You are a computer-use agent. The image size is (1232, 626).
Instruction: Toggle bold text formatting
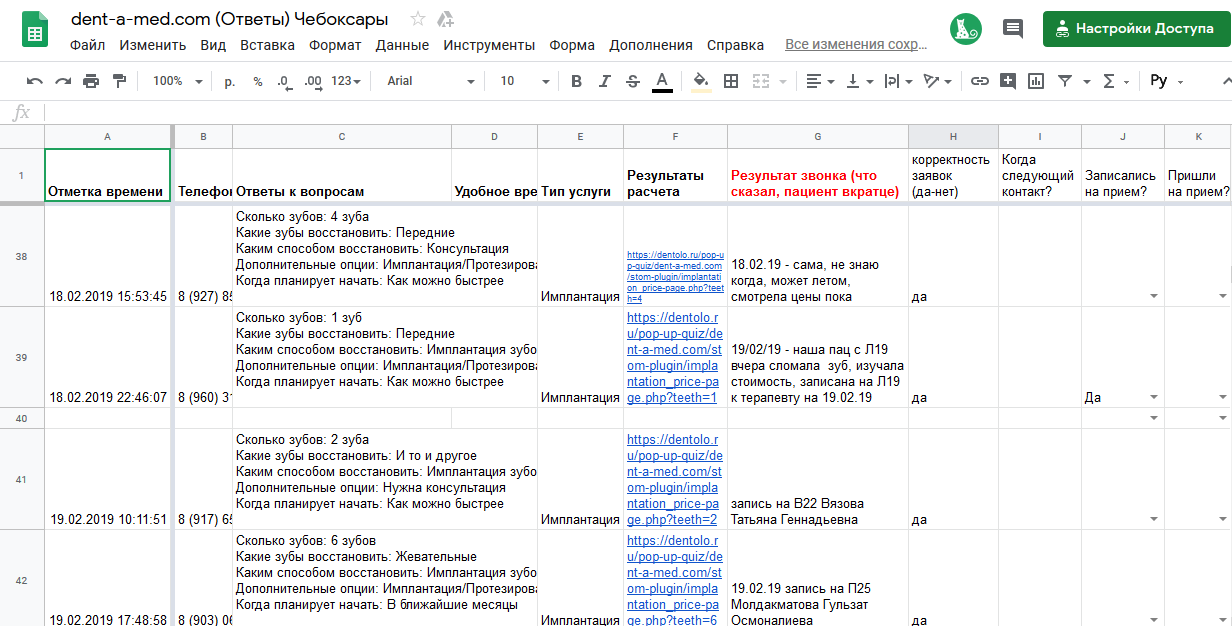tap(576, 81)
